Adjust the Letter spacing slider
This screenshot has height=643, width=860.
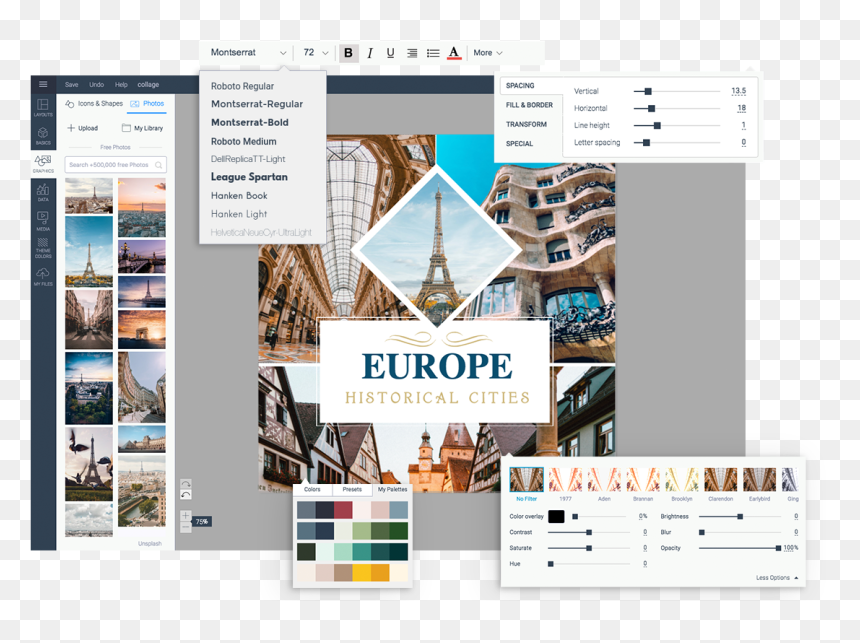tap(676, 143)
